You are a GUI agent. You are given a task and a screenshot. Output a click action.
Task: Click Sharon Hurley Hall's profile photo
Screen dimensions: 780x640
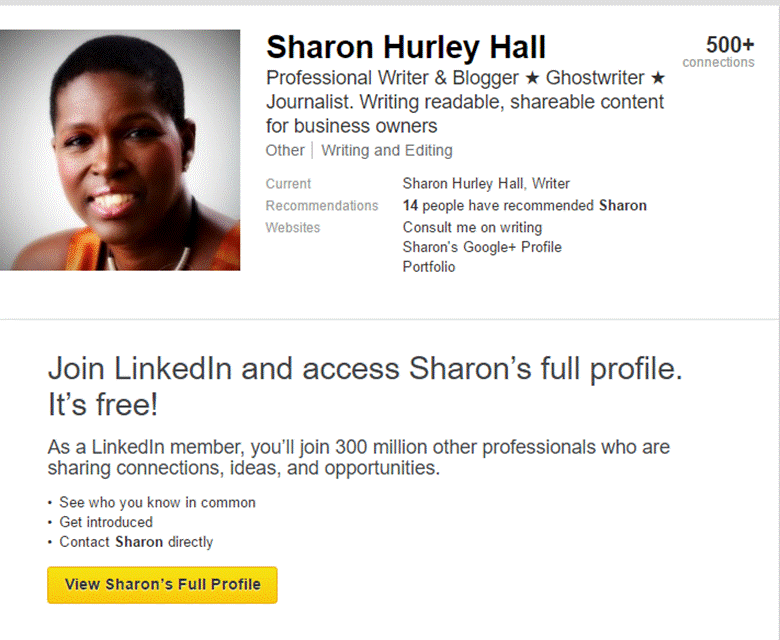pos(120,150)
